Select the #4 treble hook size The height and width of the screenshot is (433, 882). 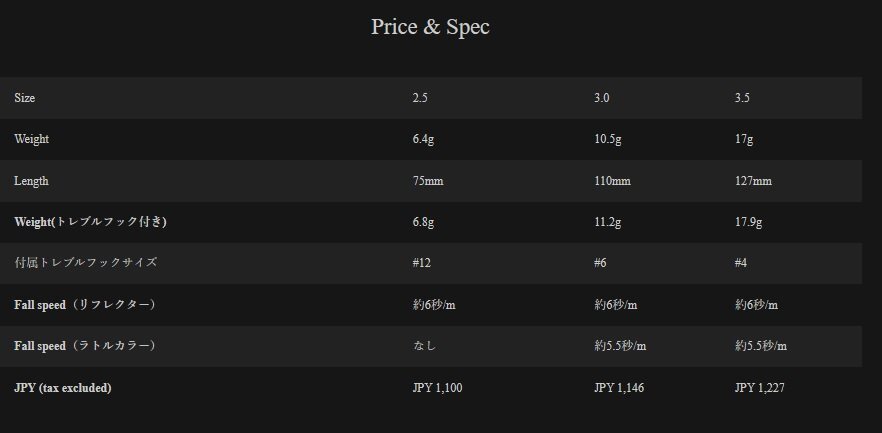tap(742, 263)
